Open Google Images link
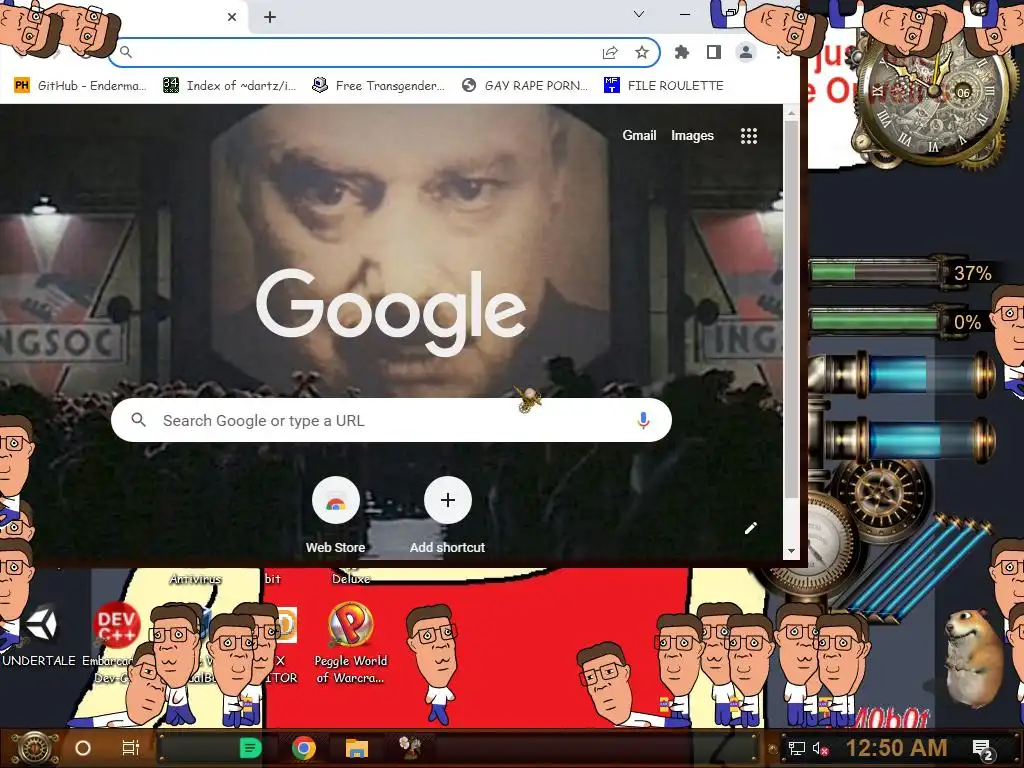This screenshot has width=1024, height=768. (x=692, y=135)
